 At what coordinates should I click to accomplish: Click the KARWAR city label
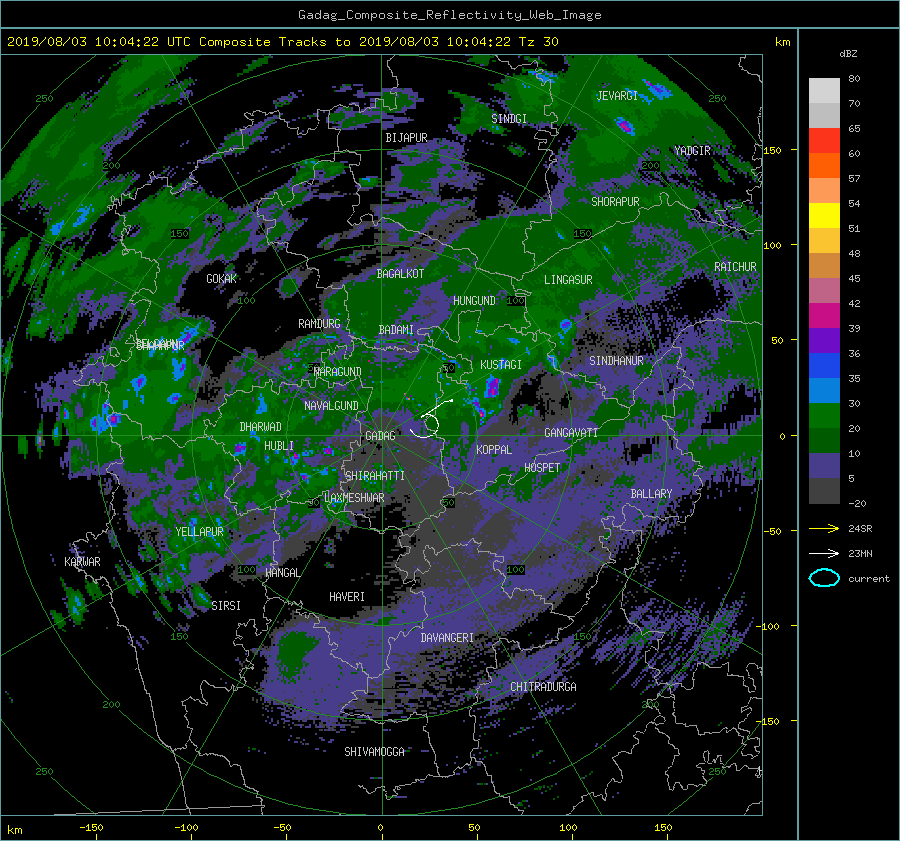point(82,561)
